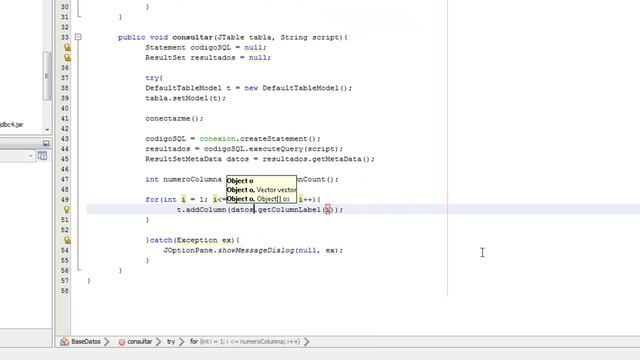Click "String script" in the method parameters

310,38
